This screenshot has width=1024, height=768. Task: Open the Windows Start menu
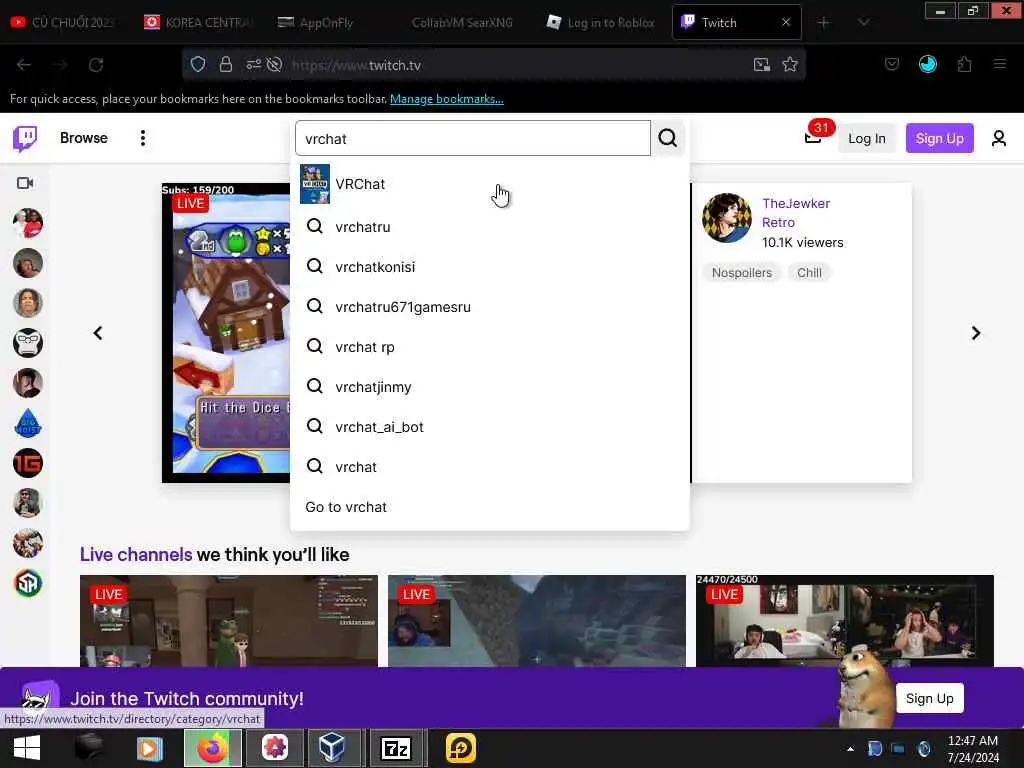pyautogui.click(x=27, y=748)
